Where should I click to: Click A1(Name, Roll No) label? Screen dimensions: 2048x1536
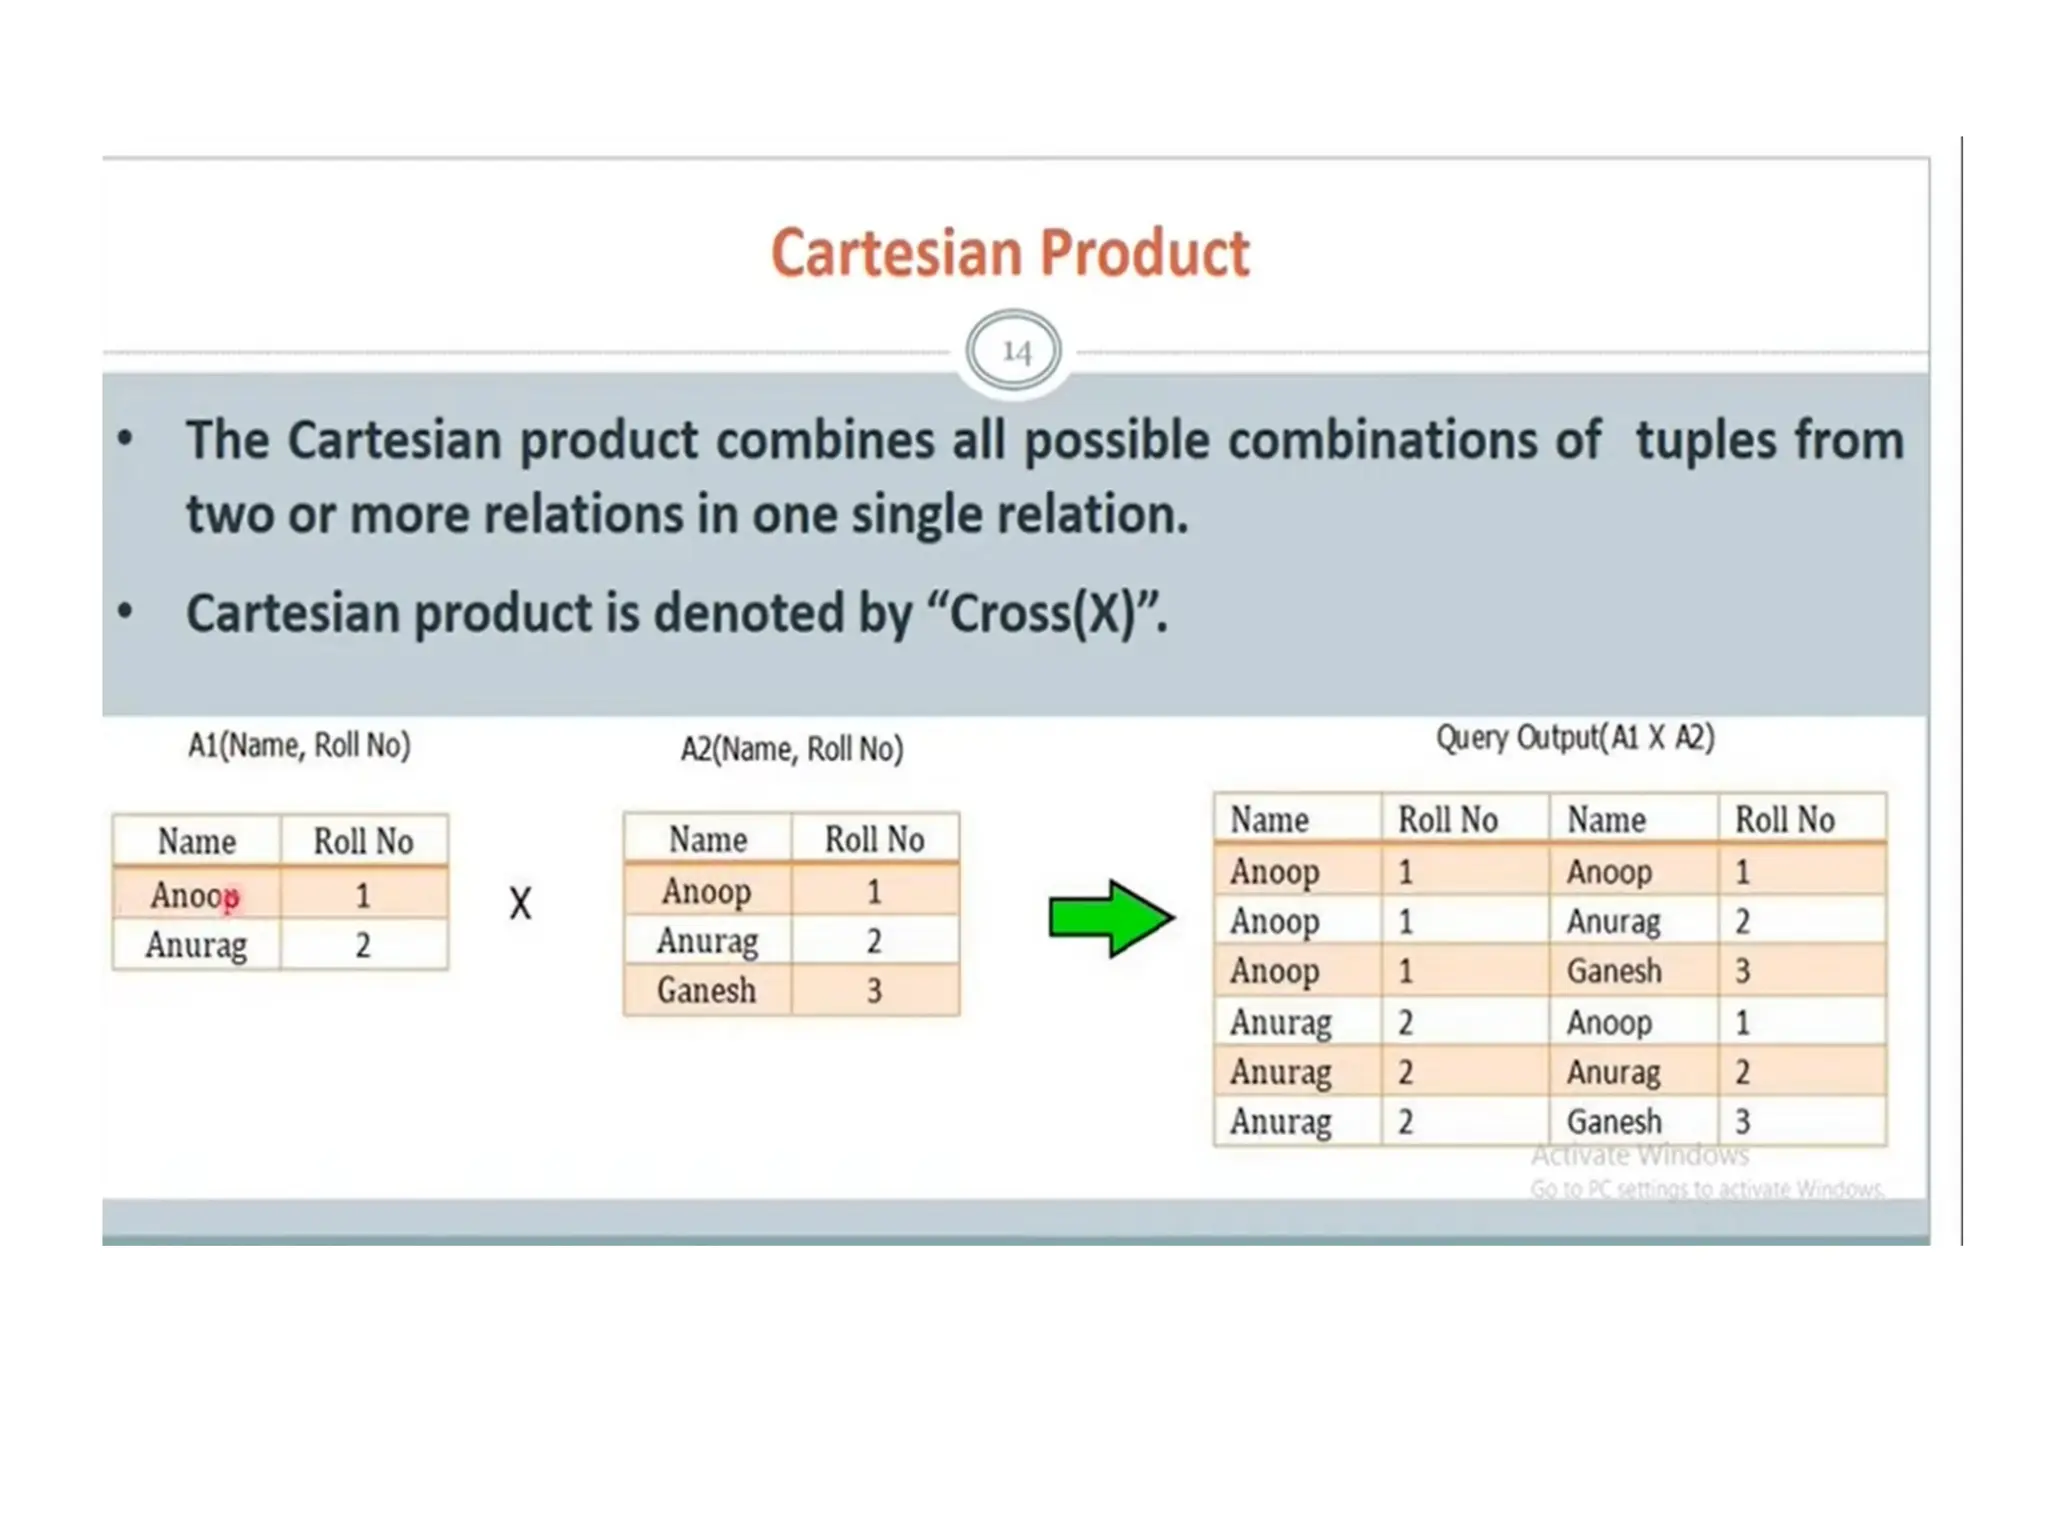pyautogui.click(x=299, y=746)
